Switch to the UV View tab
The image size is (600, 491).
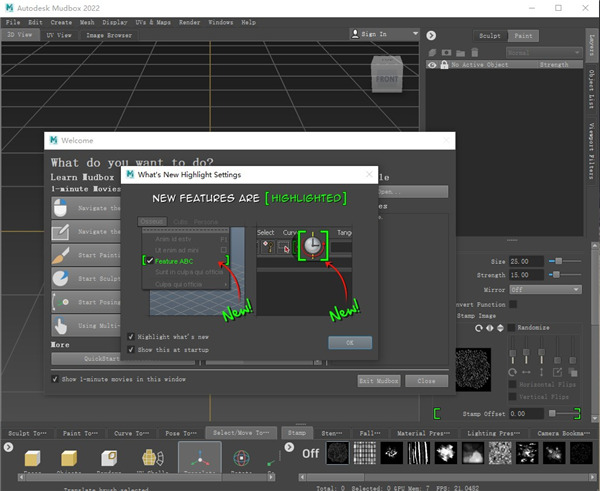pos(57,34)
